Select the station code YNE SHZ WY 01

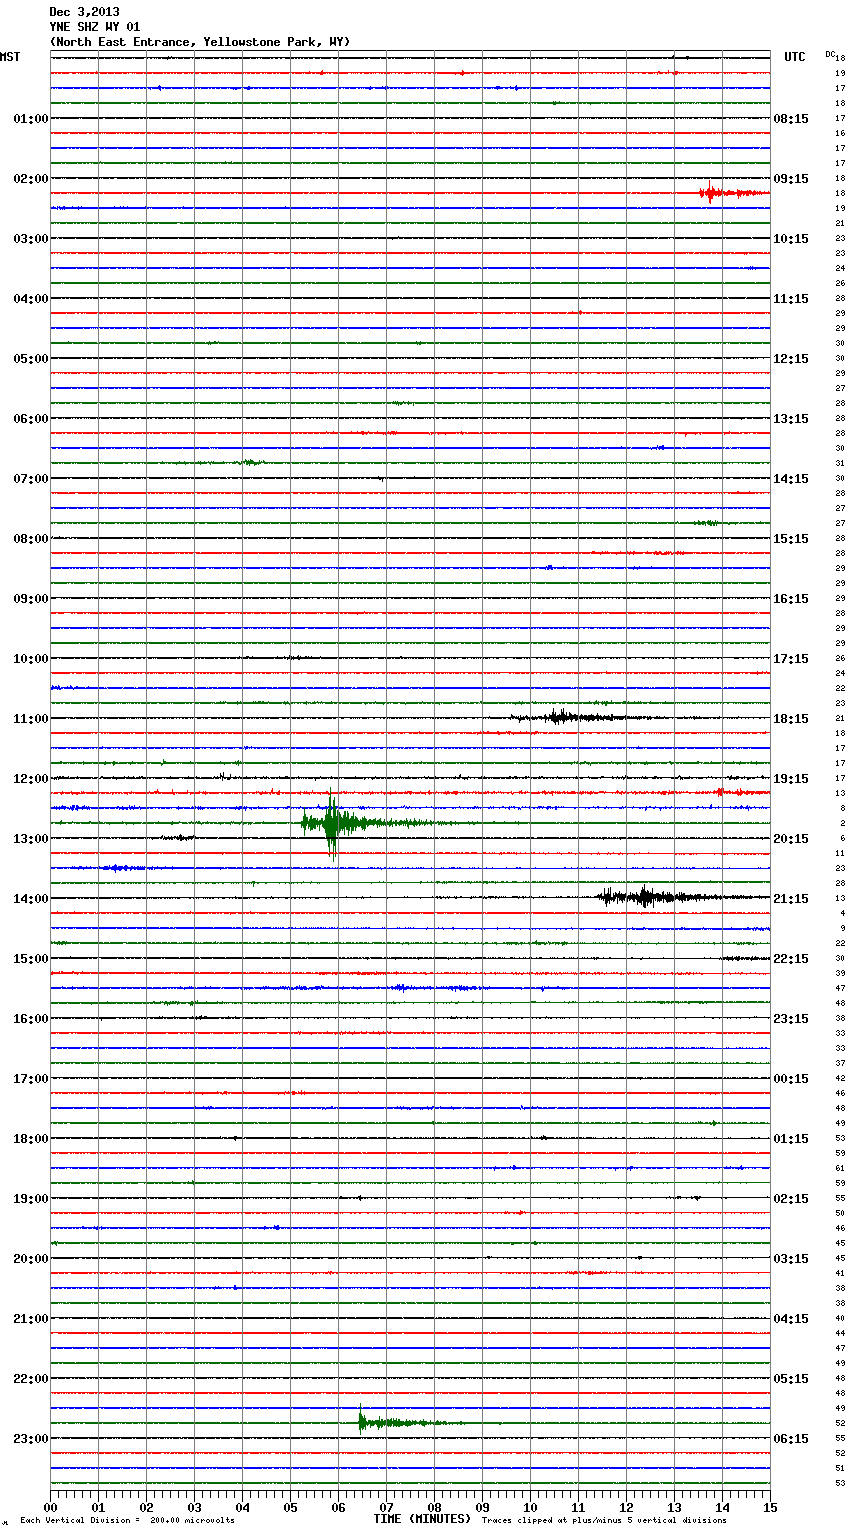click(x=95, y=27)
